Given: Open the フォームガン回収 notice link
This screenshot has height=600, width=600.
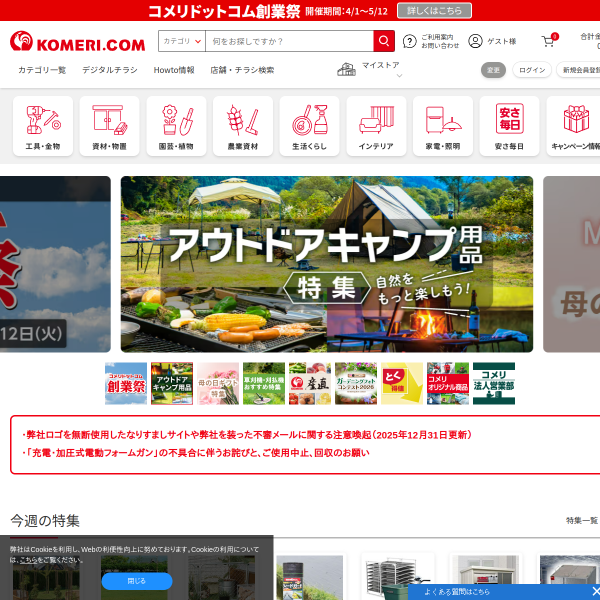Looking at the screenshot, I should click(x=196, y=453).
